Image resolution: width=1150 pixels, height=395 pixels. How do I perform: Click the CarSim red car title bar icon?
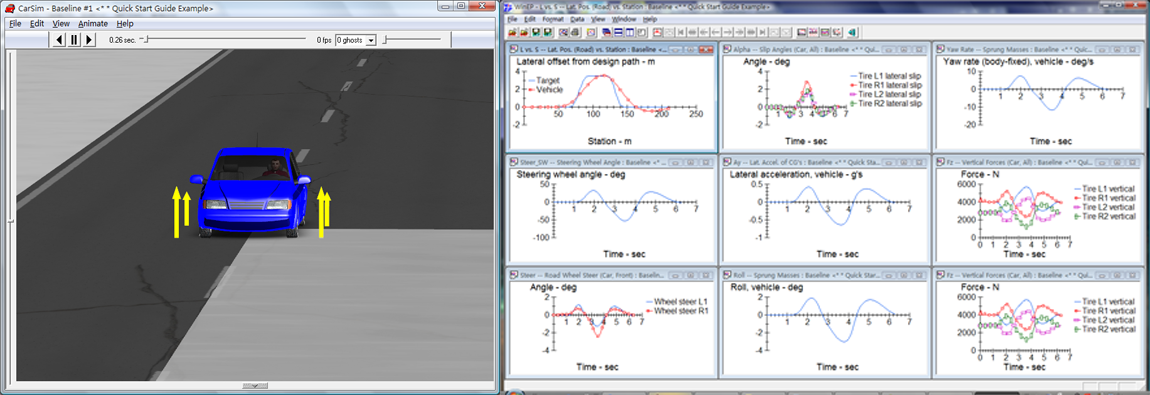pyautogui.click(x=10, y=9)
